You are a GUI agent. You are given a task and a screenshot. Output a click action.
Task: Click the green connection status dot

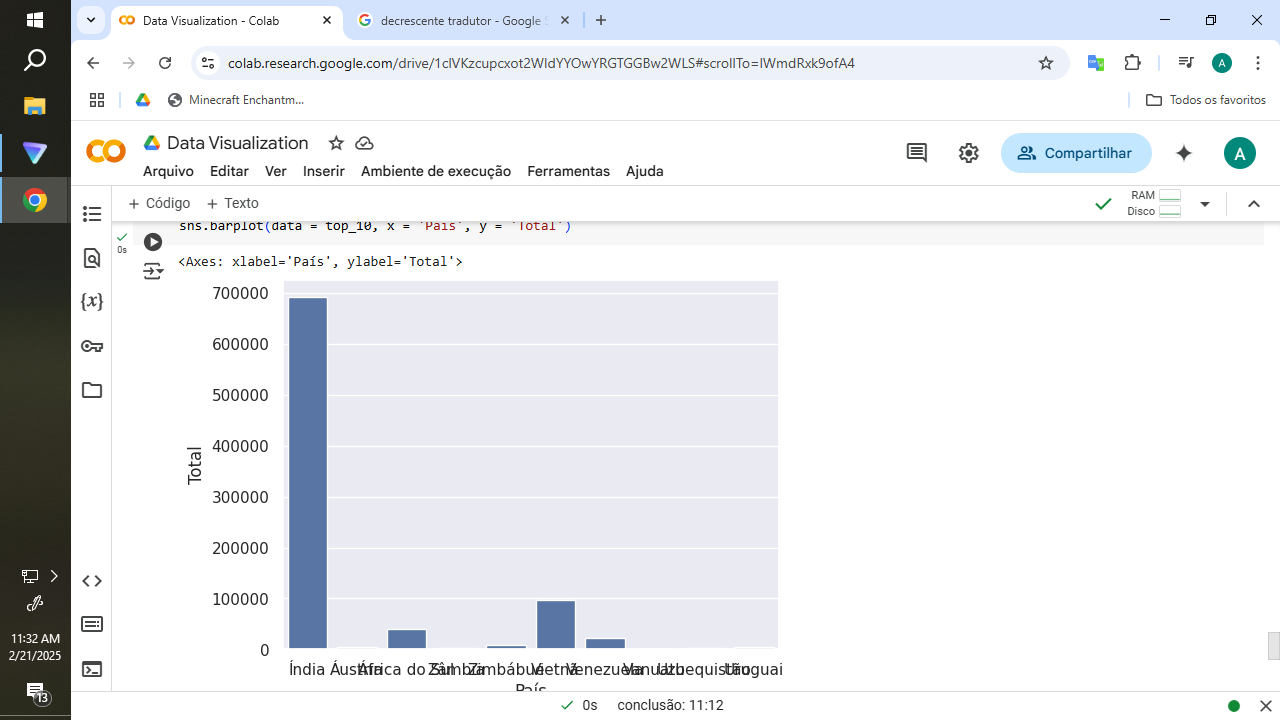click(1234, 705)
